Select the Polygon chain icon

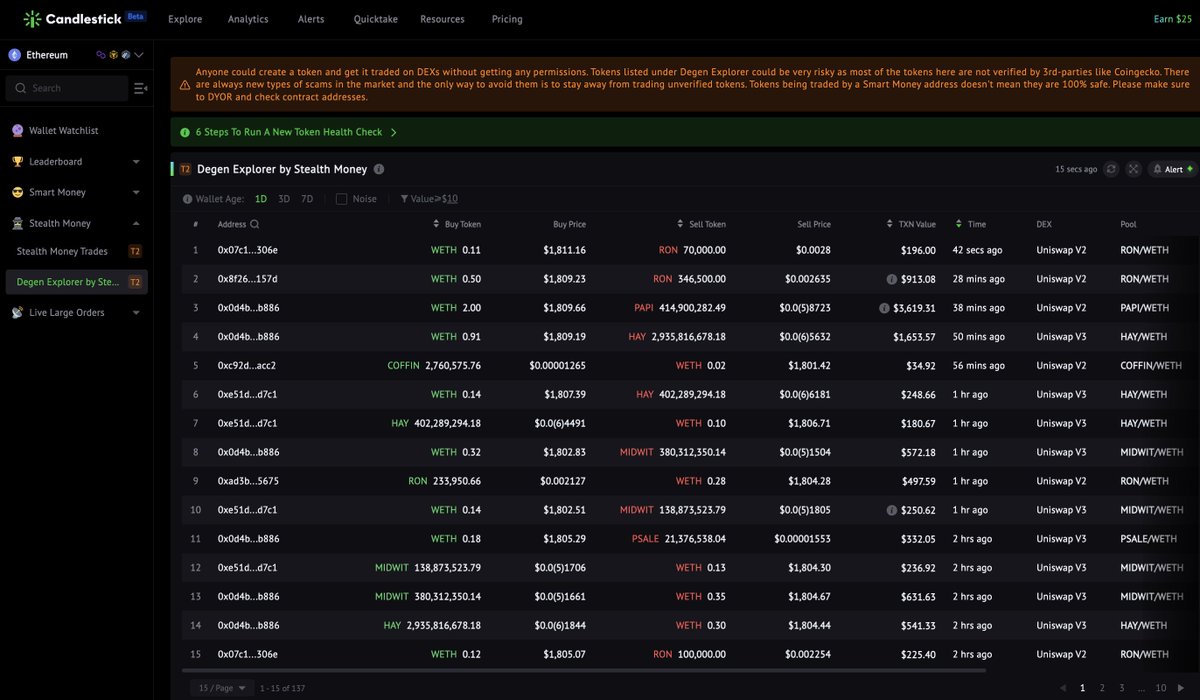(x=100, y=54)
